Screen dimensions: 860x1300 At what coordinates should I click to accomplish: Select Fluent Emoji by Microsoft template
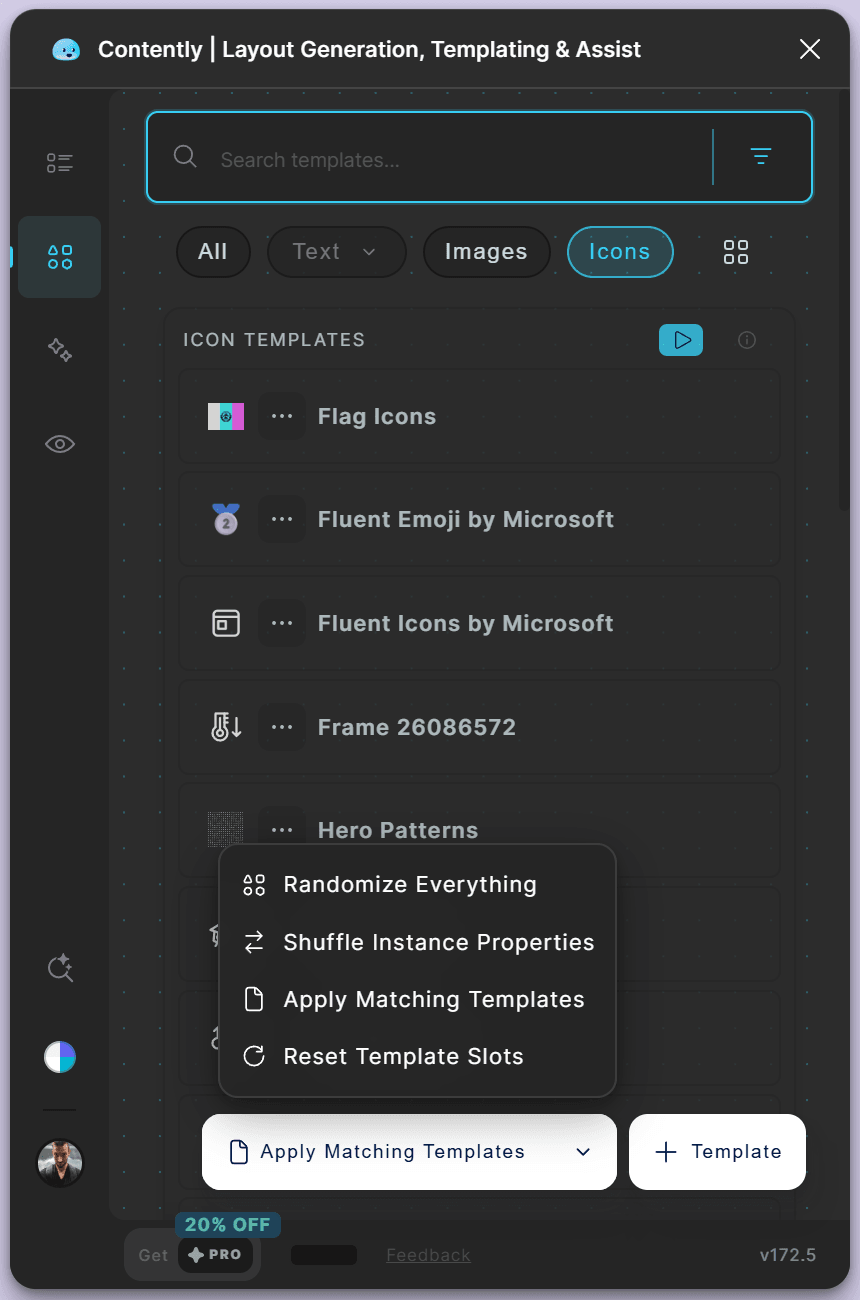pos(479,519)
